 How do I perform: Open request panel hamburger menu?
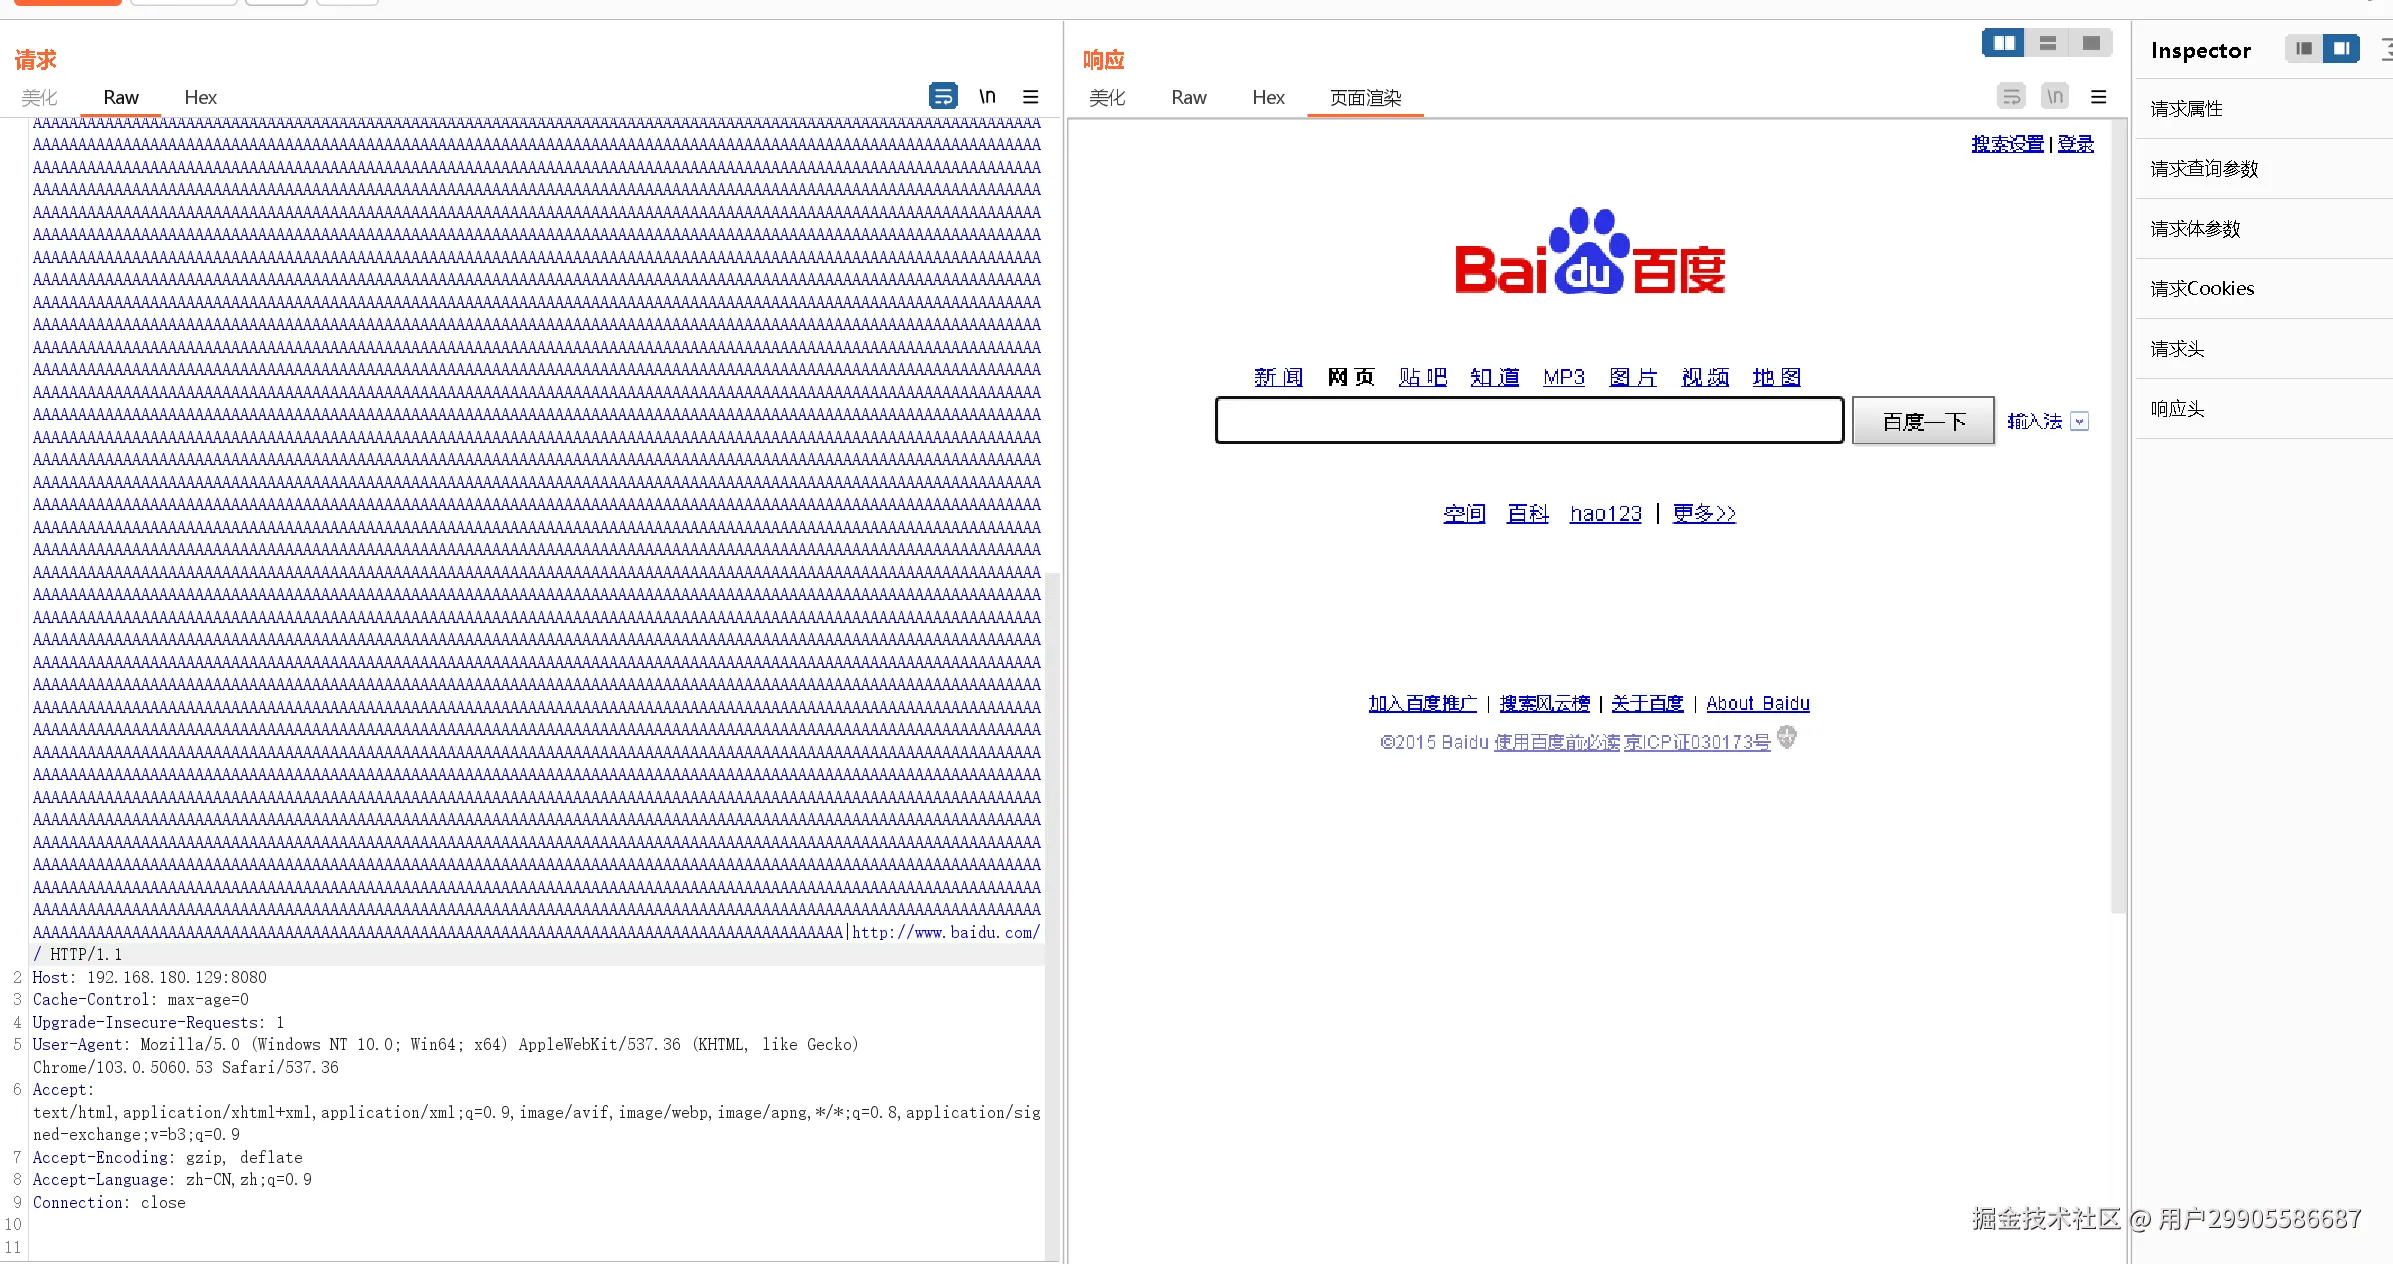[x=1030, y=96]
